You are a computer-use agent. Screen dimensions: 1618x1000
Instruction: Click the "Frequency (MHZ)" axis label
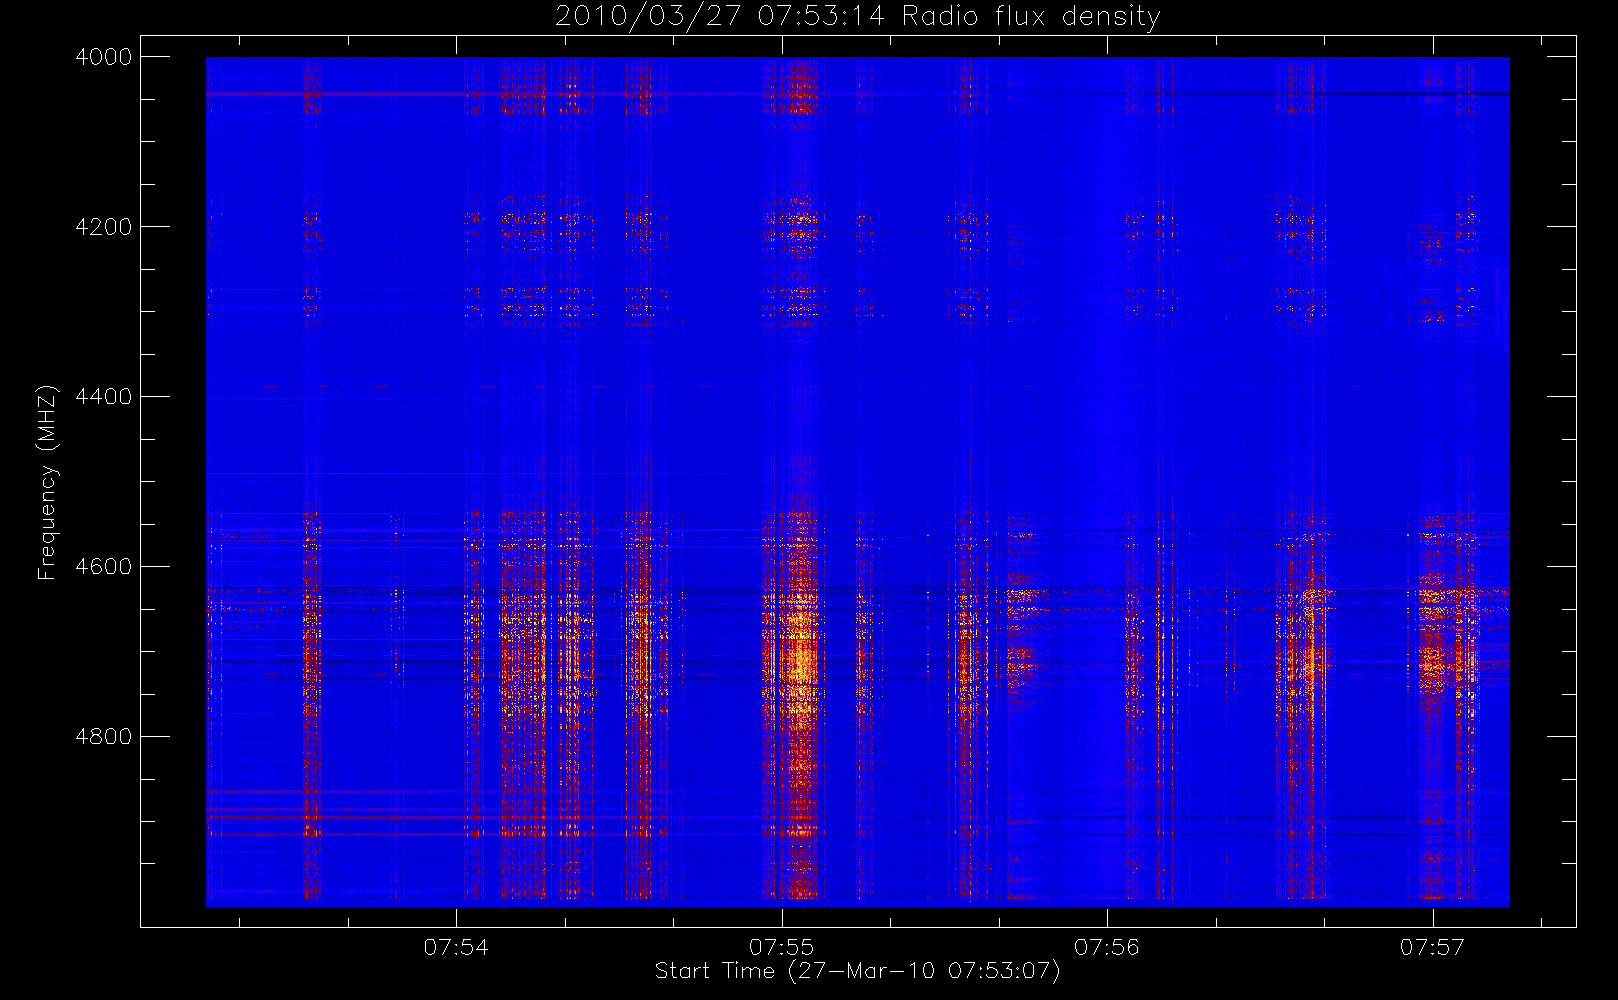pos(47,483)
